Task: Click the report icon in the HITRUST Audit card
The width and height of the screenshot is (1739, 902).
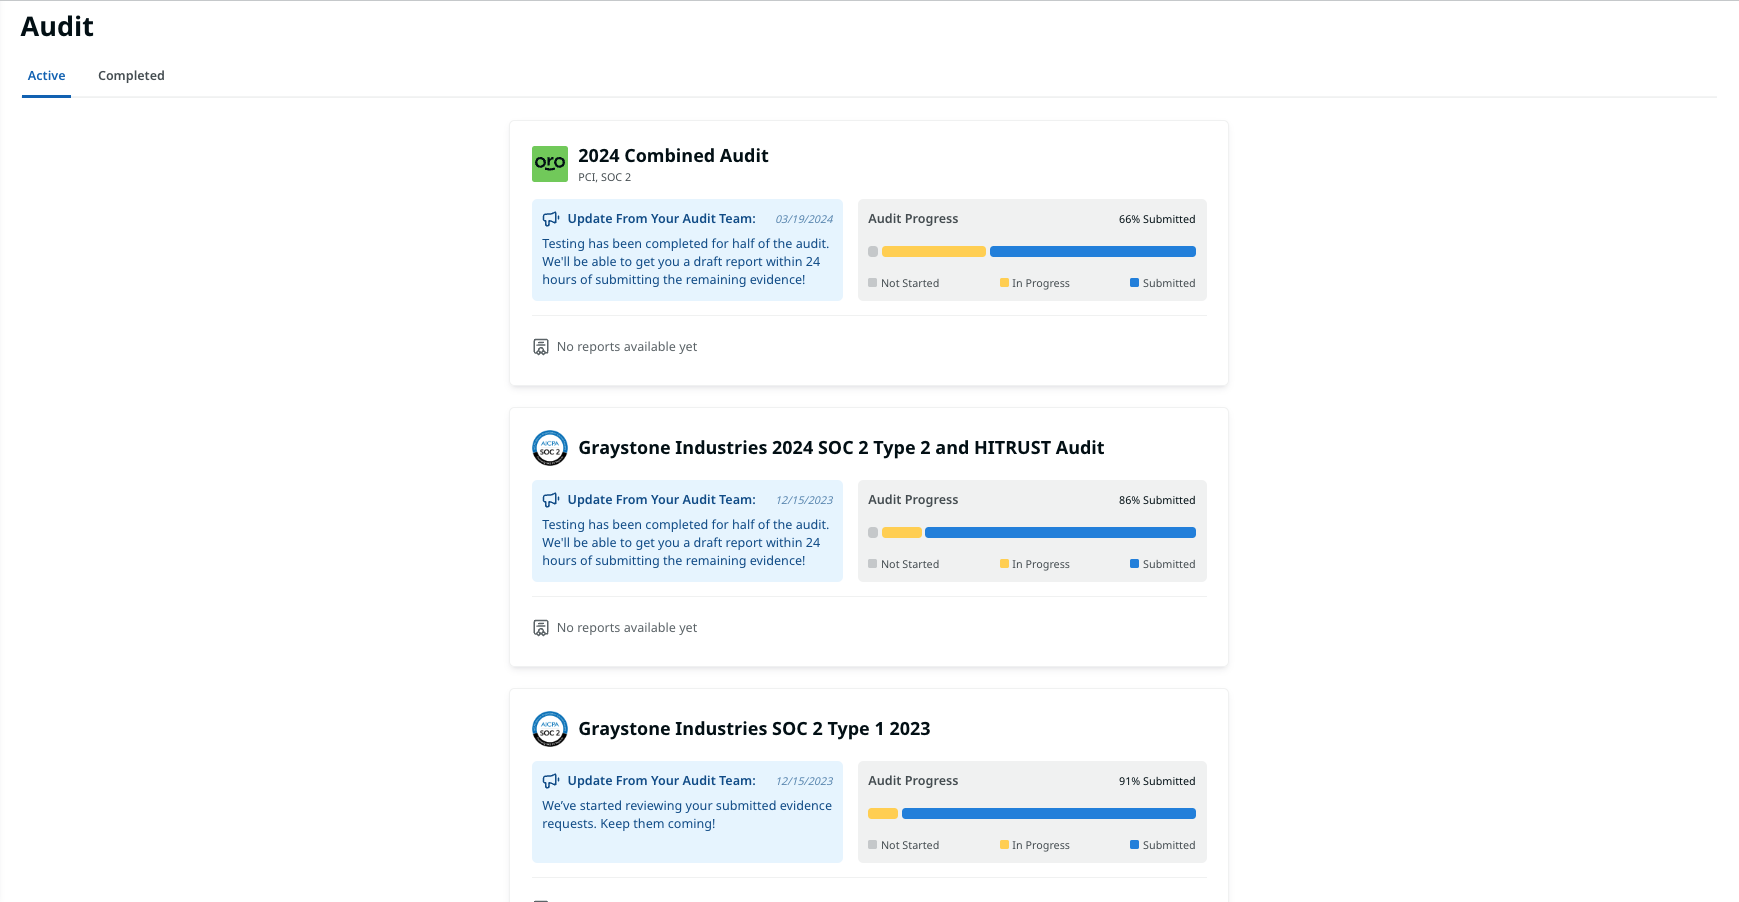Action: pos(541,628)
